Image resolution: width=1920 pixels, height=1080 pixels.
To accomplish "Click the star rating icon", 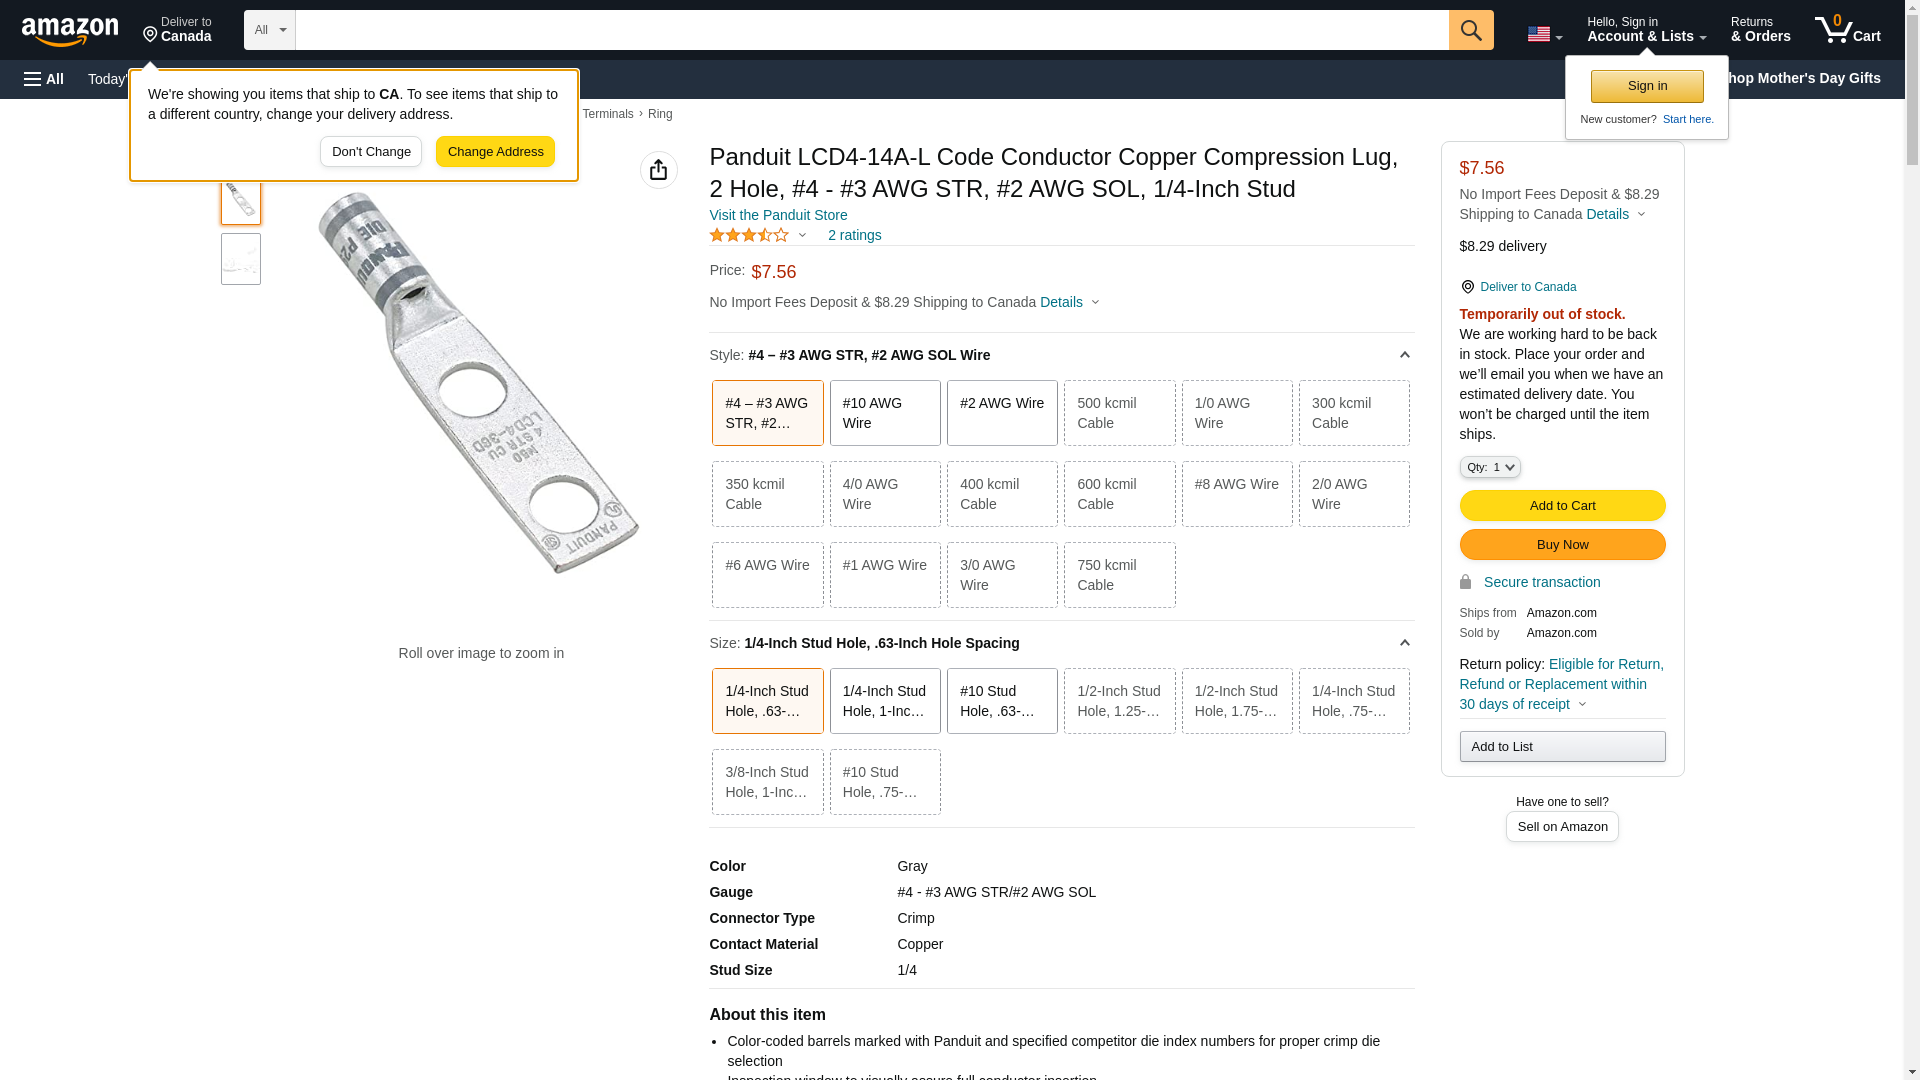I will pos(749,235).
